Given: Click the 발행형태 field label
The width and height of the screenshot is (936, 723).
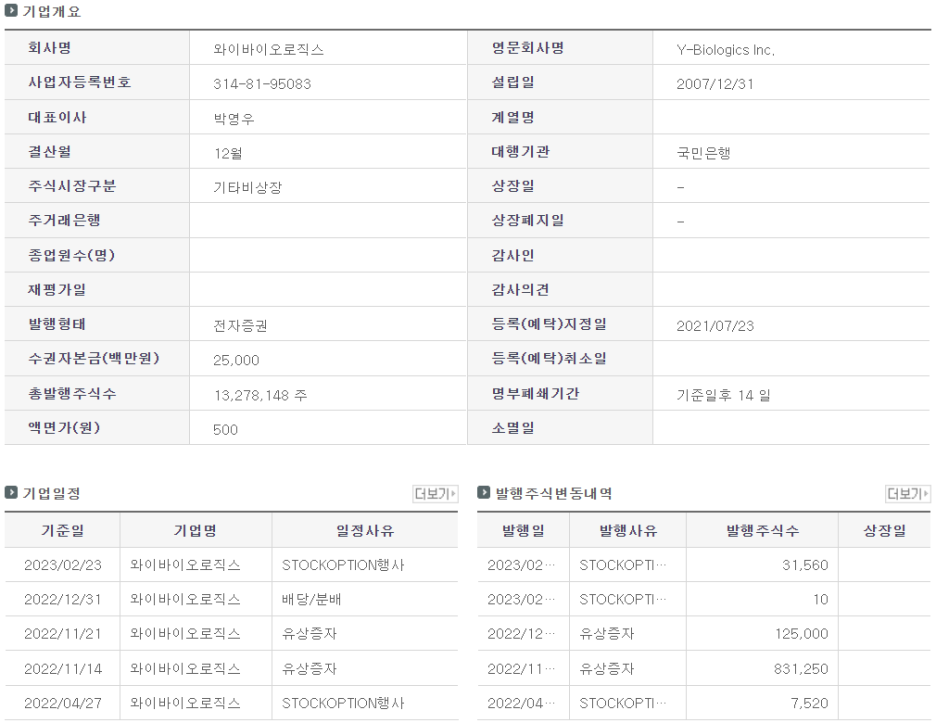Looking at the screenshot, I should point(57,324).
